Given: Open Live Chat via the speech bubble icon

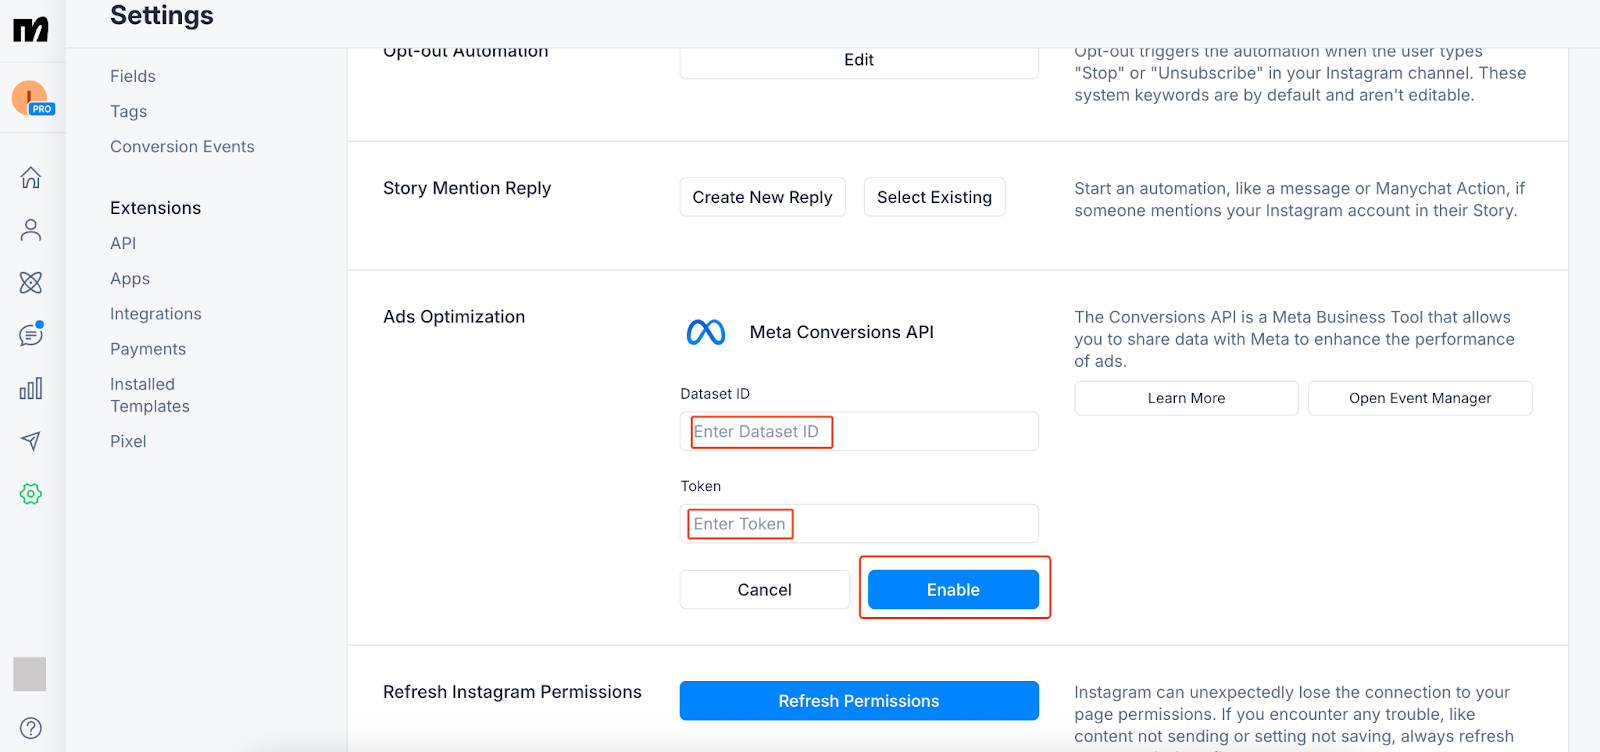Looking at the screenshot, I should [x=30, y=335].
